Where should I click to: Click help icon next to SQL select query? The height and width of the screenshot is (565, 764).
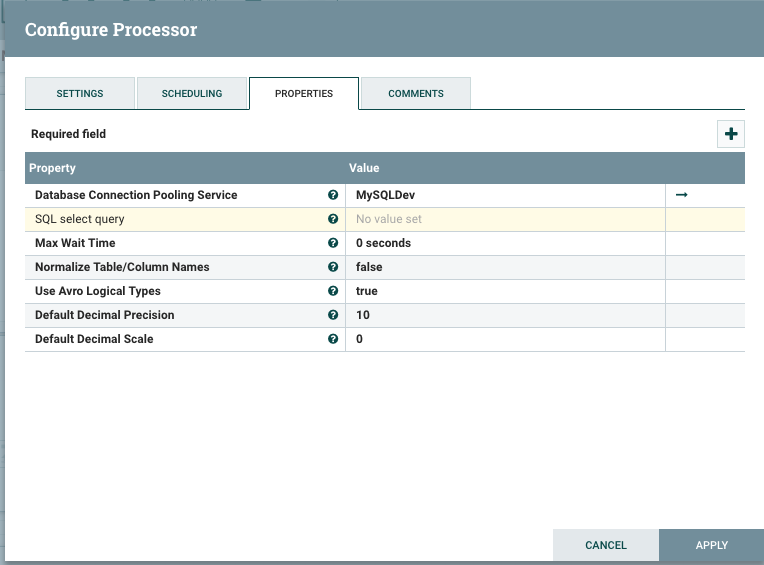pos(333,219)
